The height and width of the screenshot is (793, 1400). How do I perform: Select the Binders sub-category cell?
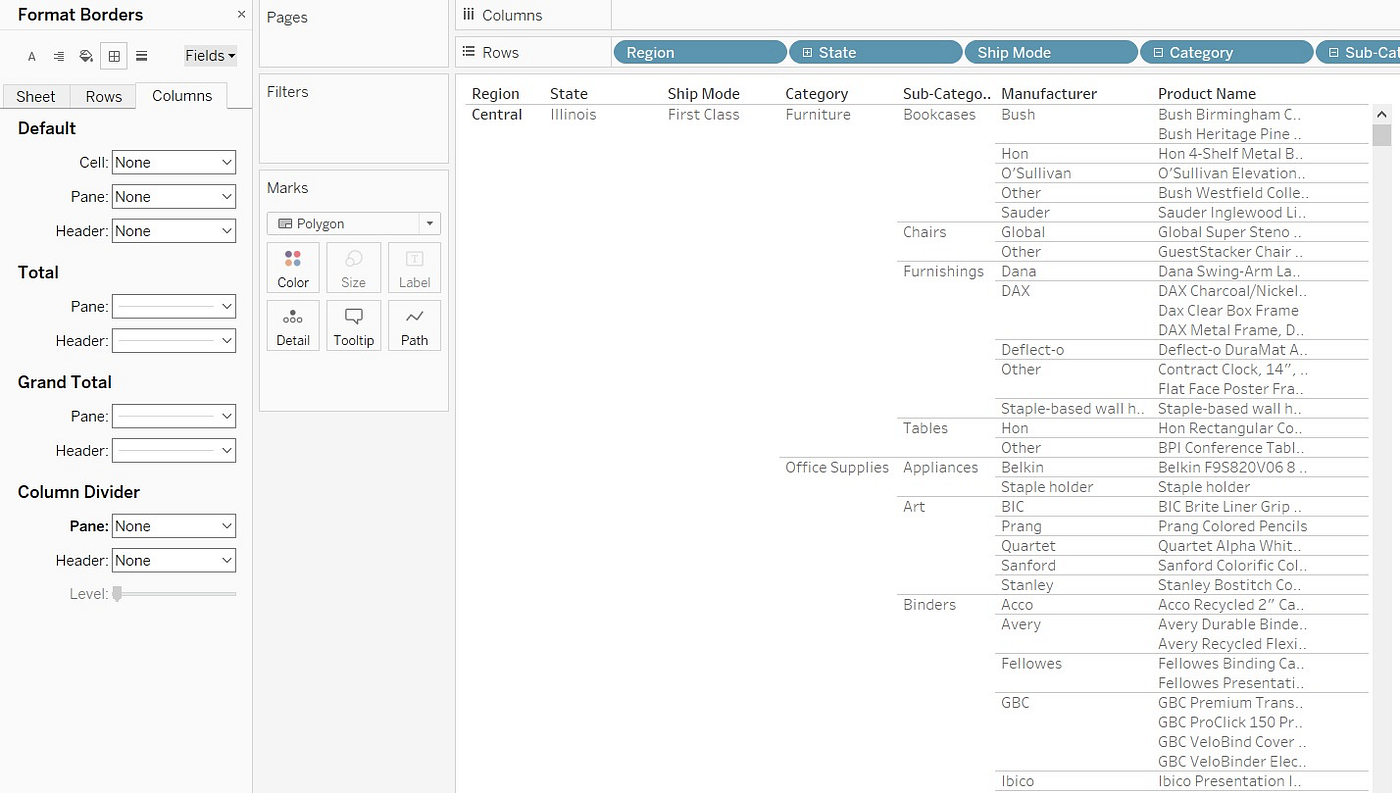(929, 605)
